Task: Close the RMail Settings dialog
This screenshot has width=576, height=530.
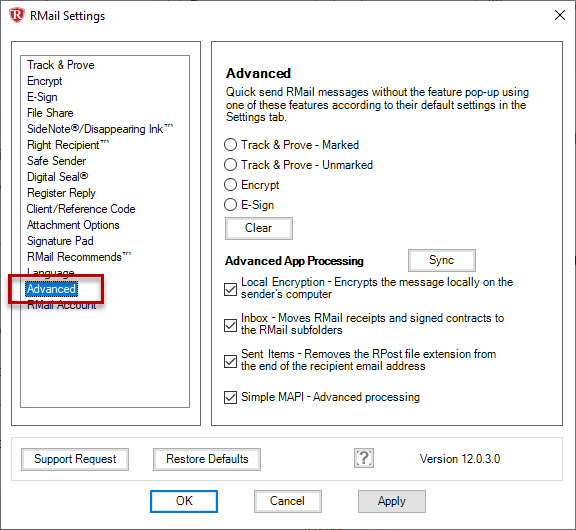Action: [559, 15]
